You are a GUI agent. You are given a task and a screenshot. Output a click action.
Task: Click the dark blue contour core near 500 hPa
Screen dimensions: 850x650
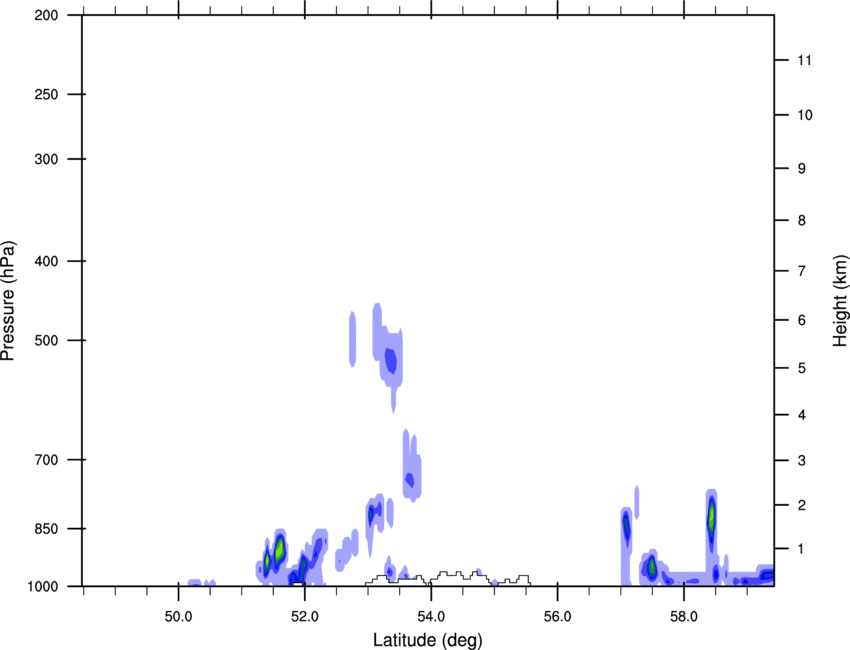[391, 361]
